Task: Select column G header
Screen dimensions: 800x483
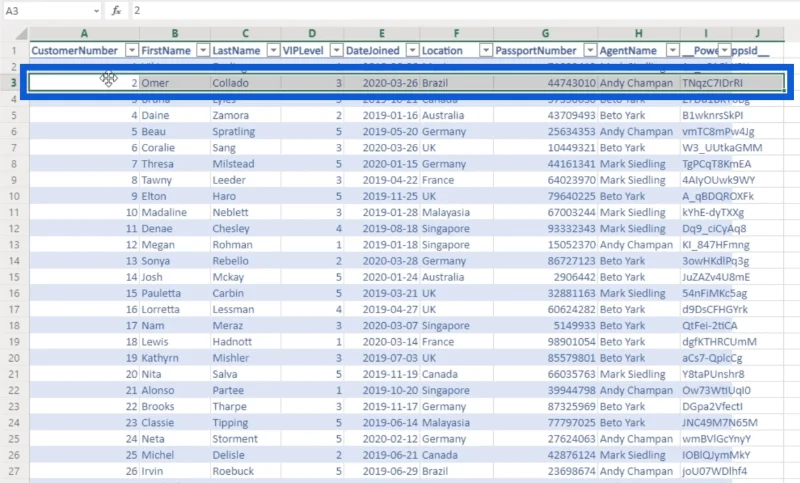Action: click(545, 34)
